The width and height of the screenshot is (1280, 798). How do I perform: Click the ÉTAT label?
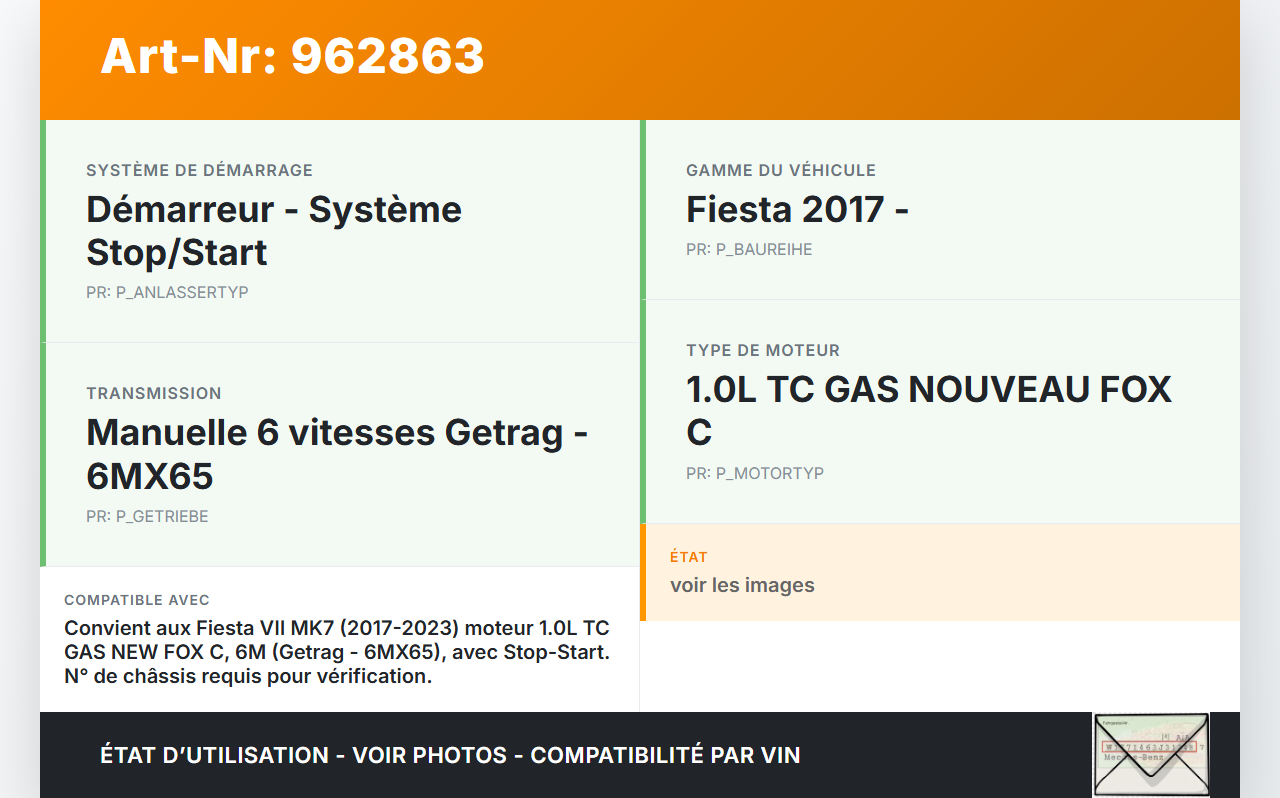[688, 557]
